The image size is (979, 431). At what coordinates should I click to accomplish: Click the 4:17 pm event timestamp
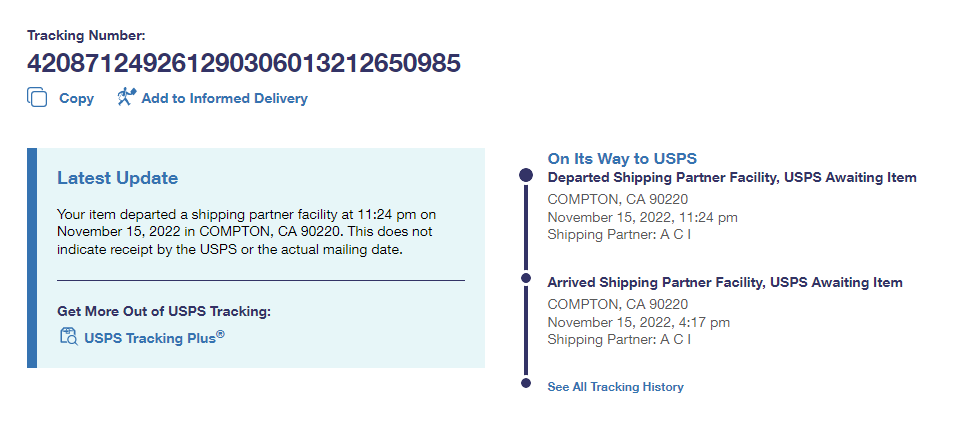638,322
